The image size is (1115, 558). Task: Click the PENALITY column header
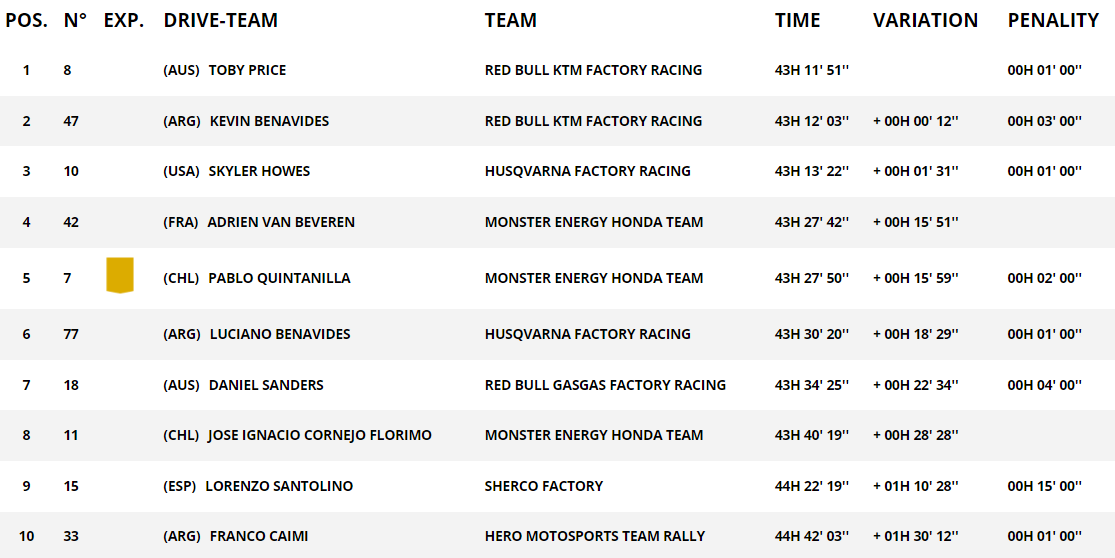[1053, 21]
